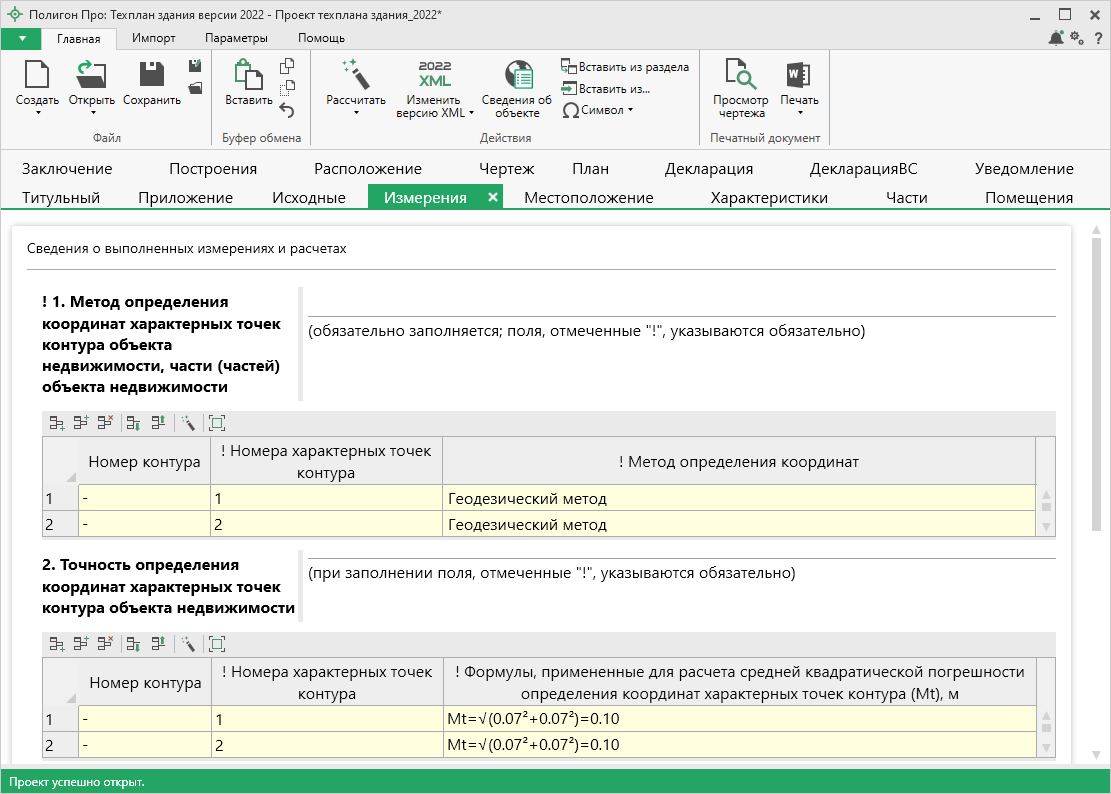Click Вставить из раздела button

625,67
